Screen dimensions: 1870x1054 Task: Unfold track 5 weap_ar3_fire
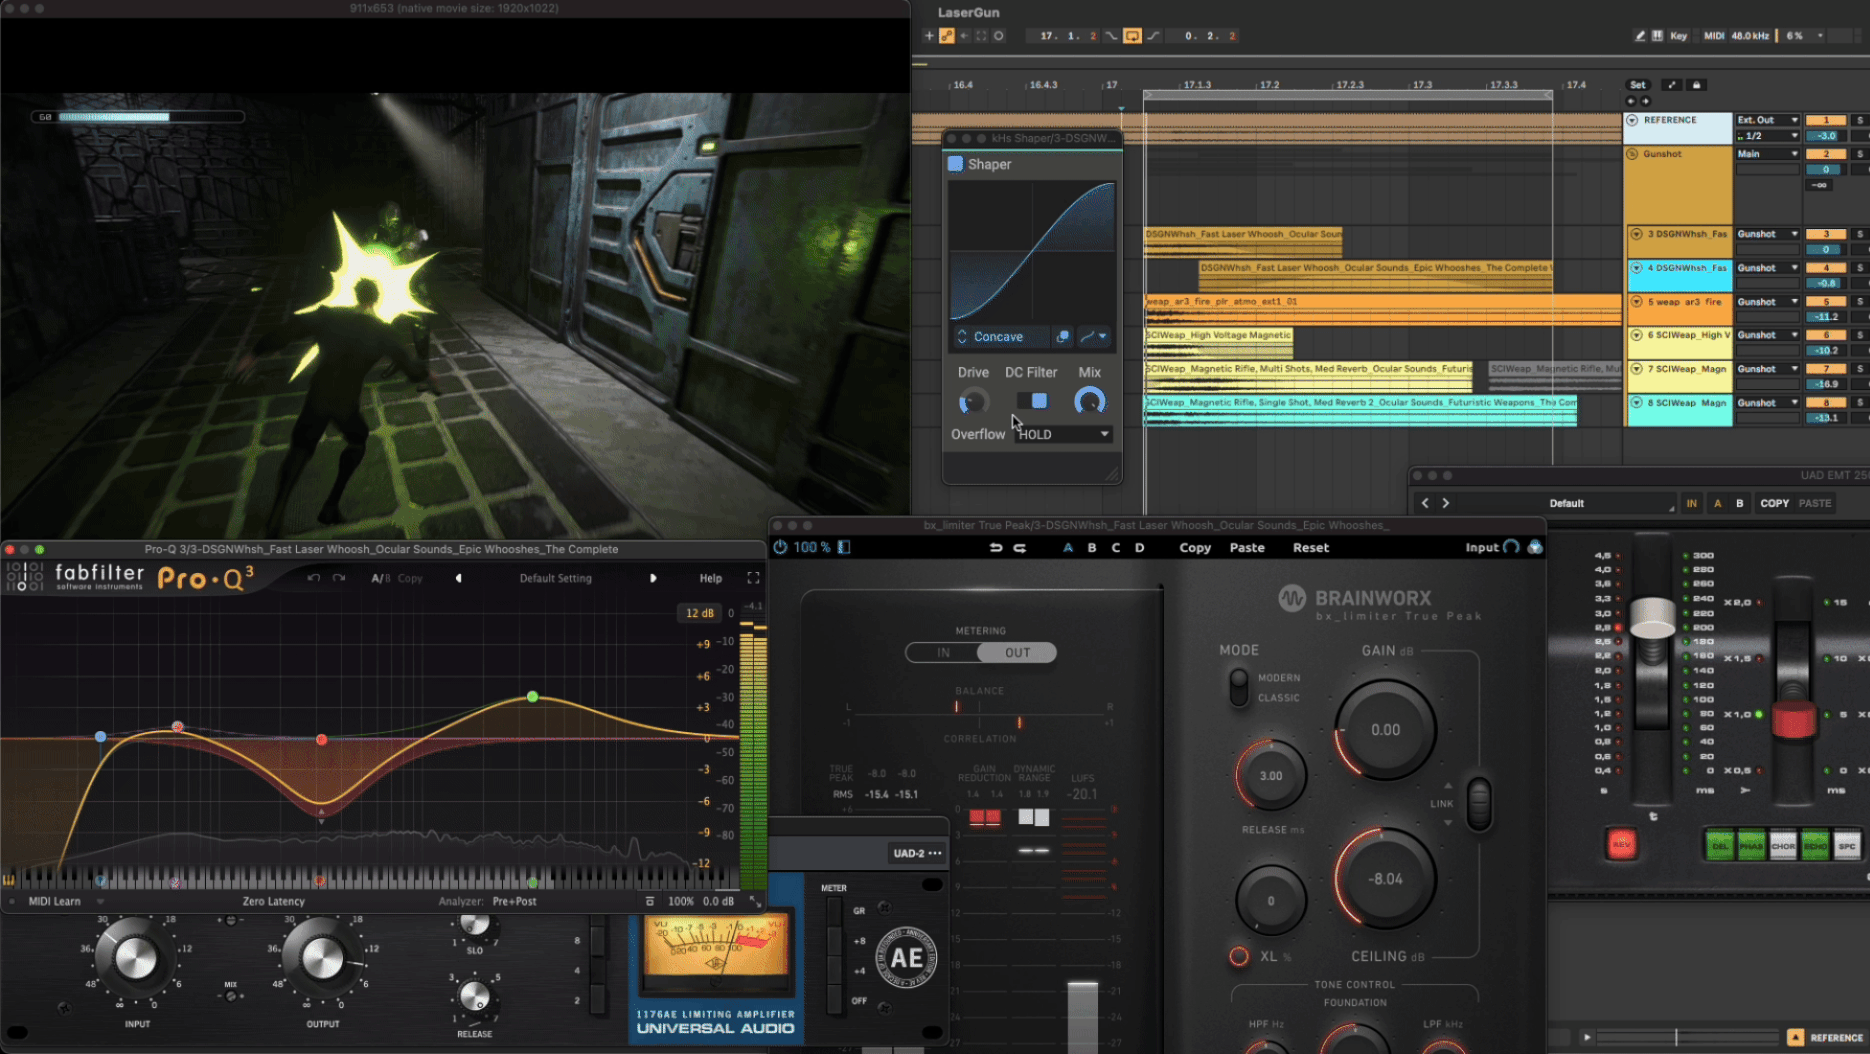[1637, 301]
